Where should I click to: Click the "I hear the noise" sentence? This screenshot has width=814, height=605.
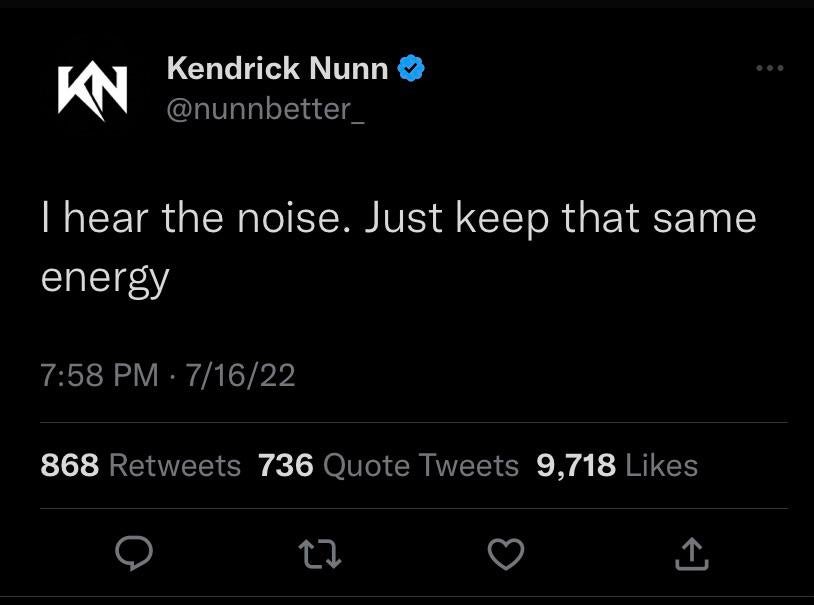[196, 219]
